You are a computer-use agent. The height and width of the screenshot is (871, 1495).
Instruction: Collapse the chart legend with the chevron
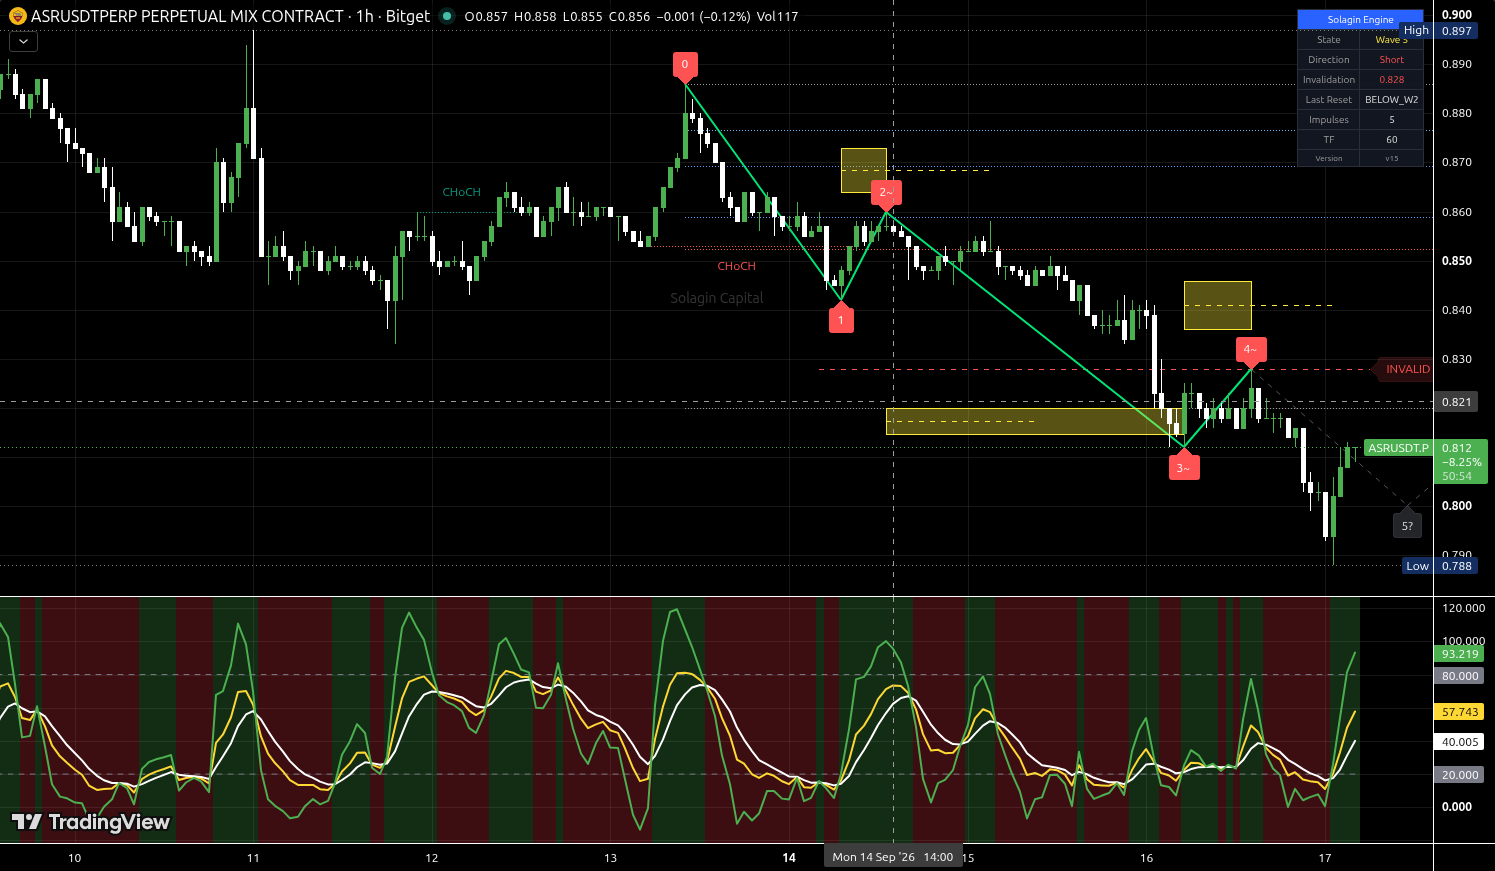23,42
